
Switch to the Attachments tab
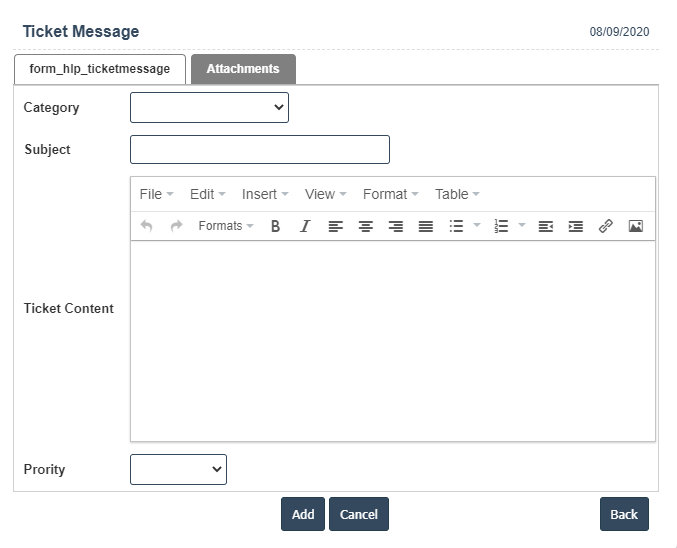click(243, 69)
